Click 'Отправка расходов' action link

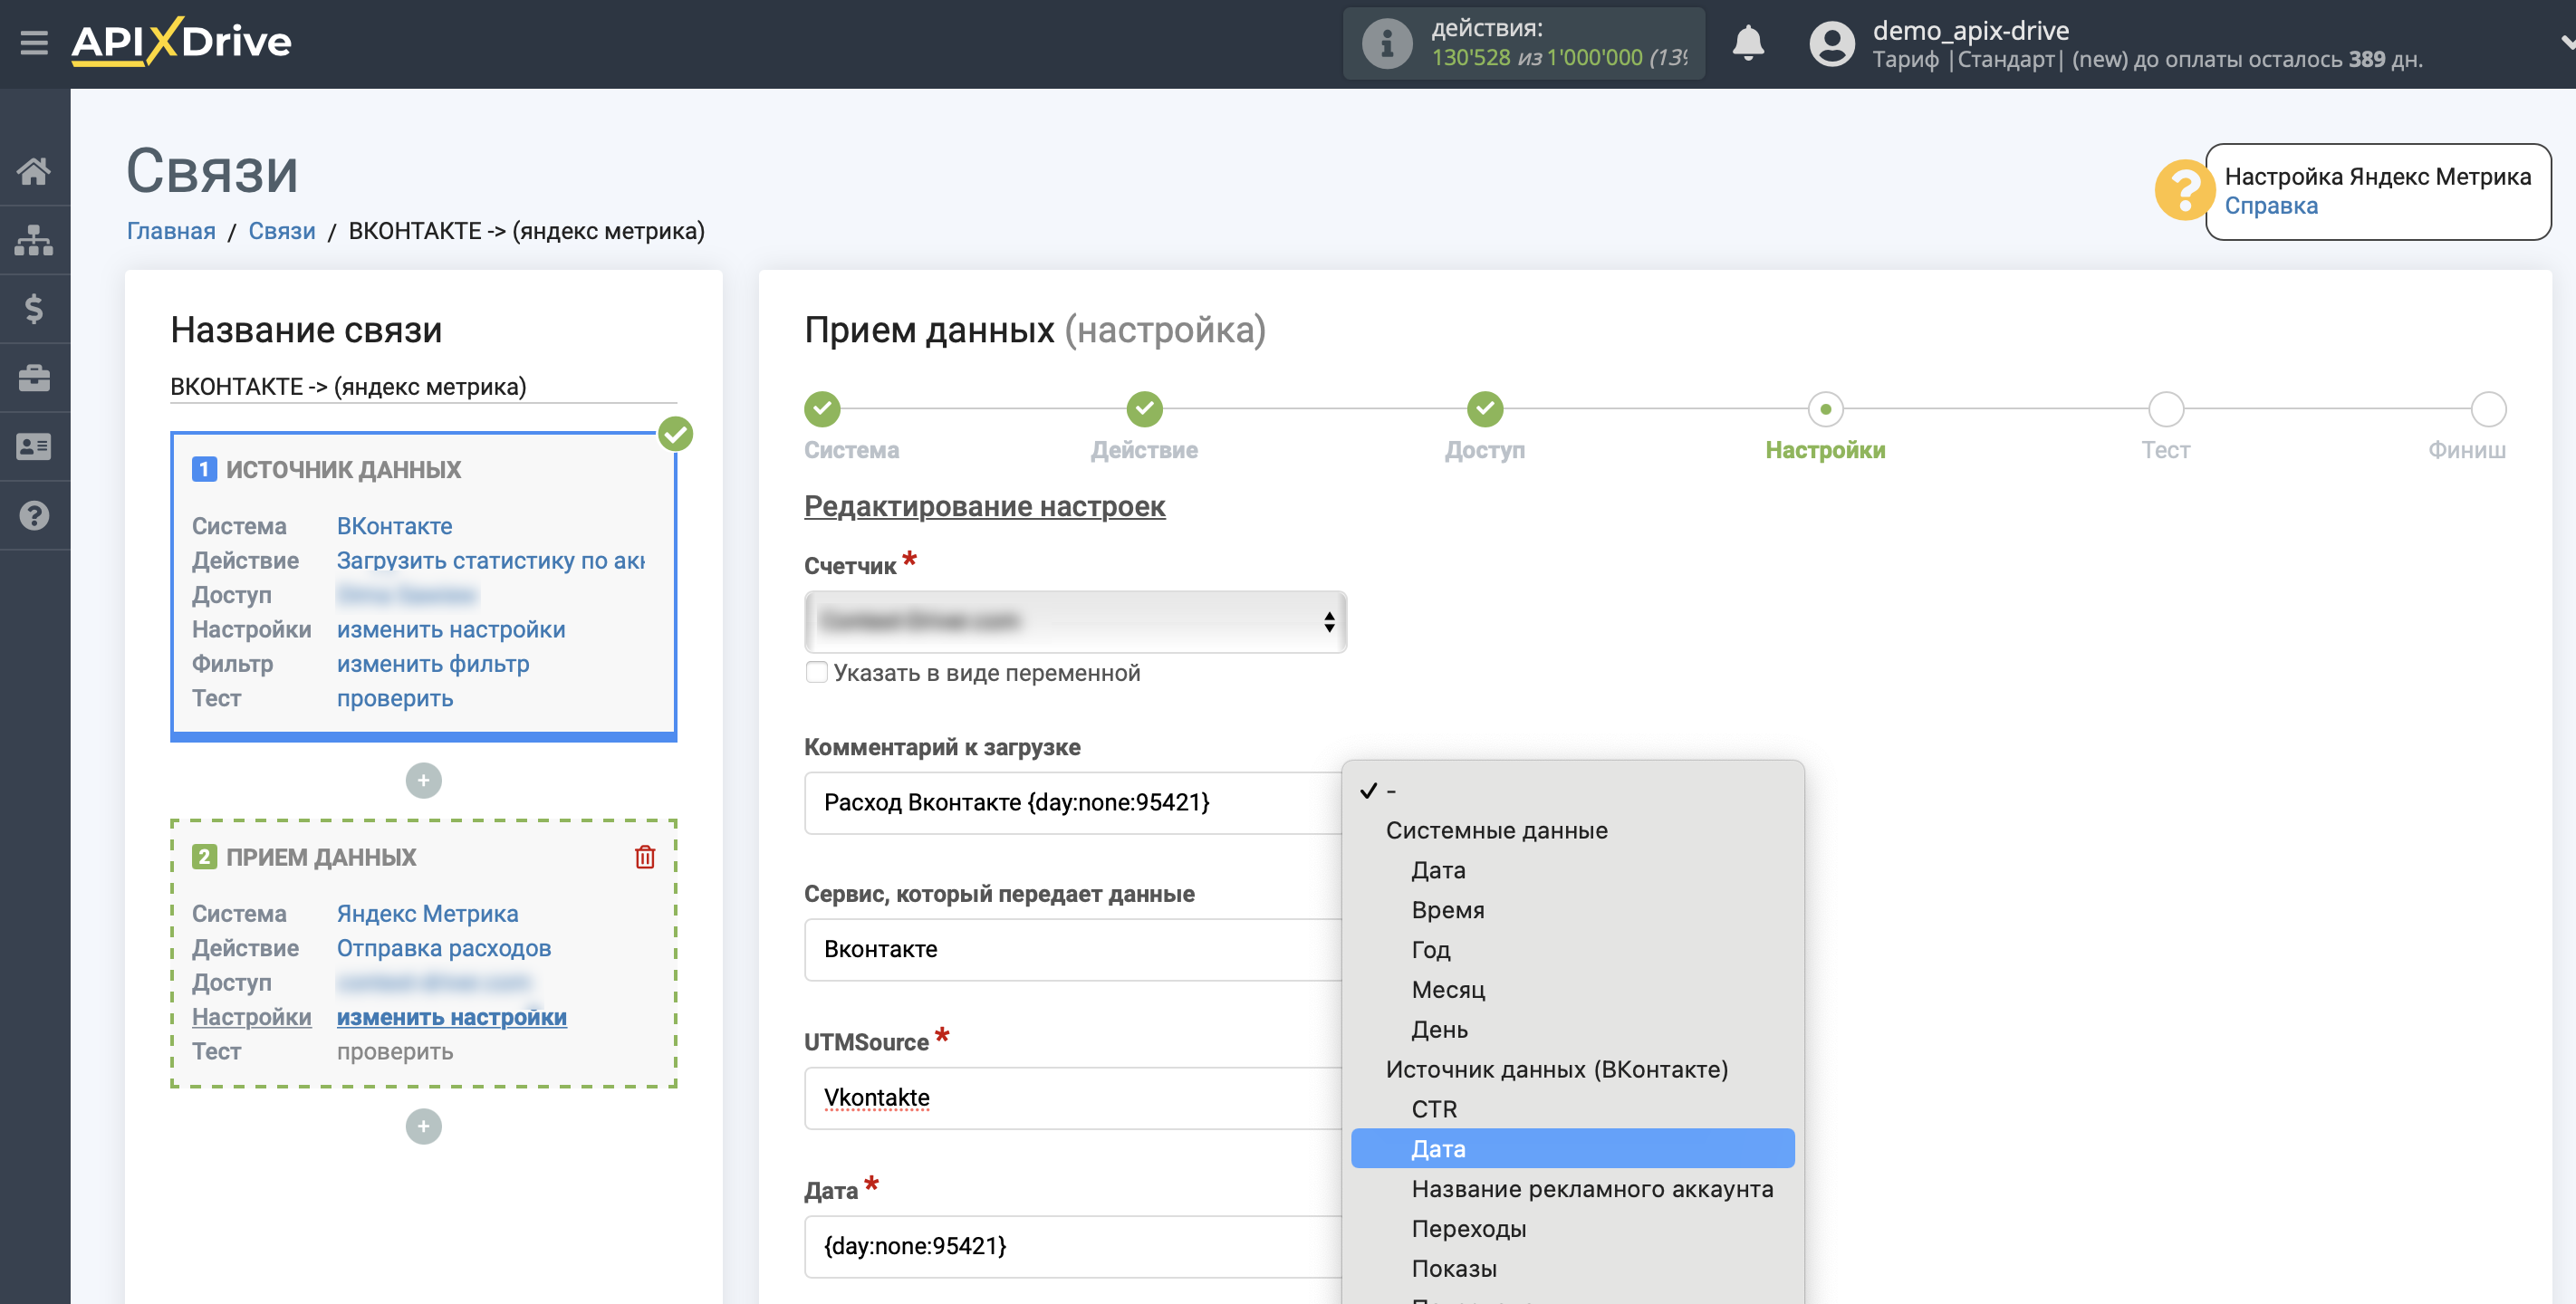point(444,947)
